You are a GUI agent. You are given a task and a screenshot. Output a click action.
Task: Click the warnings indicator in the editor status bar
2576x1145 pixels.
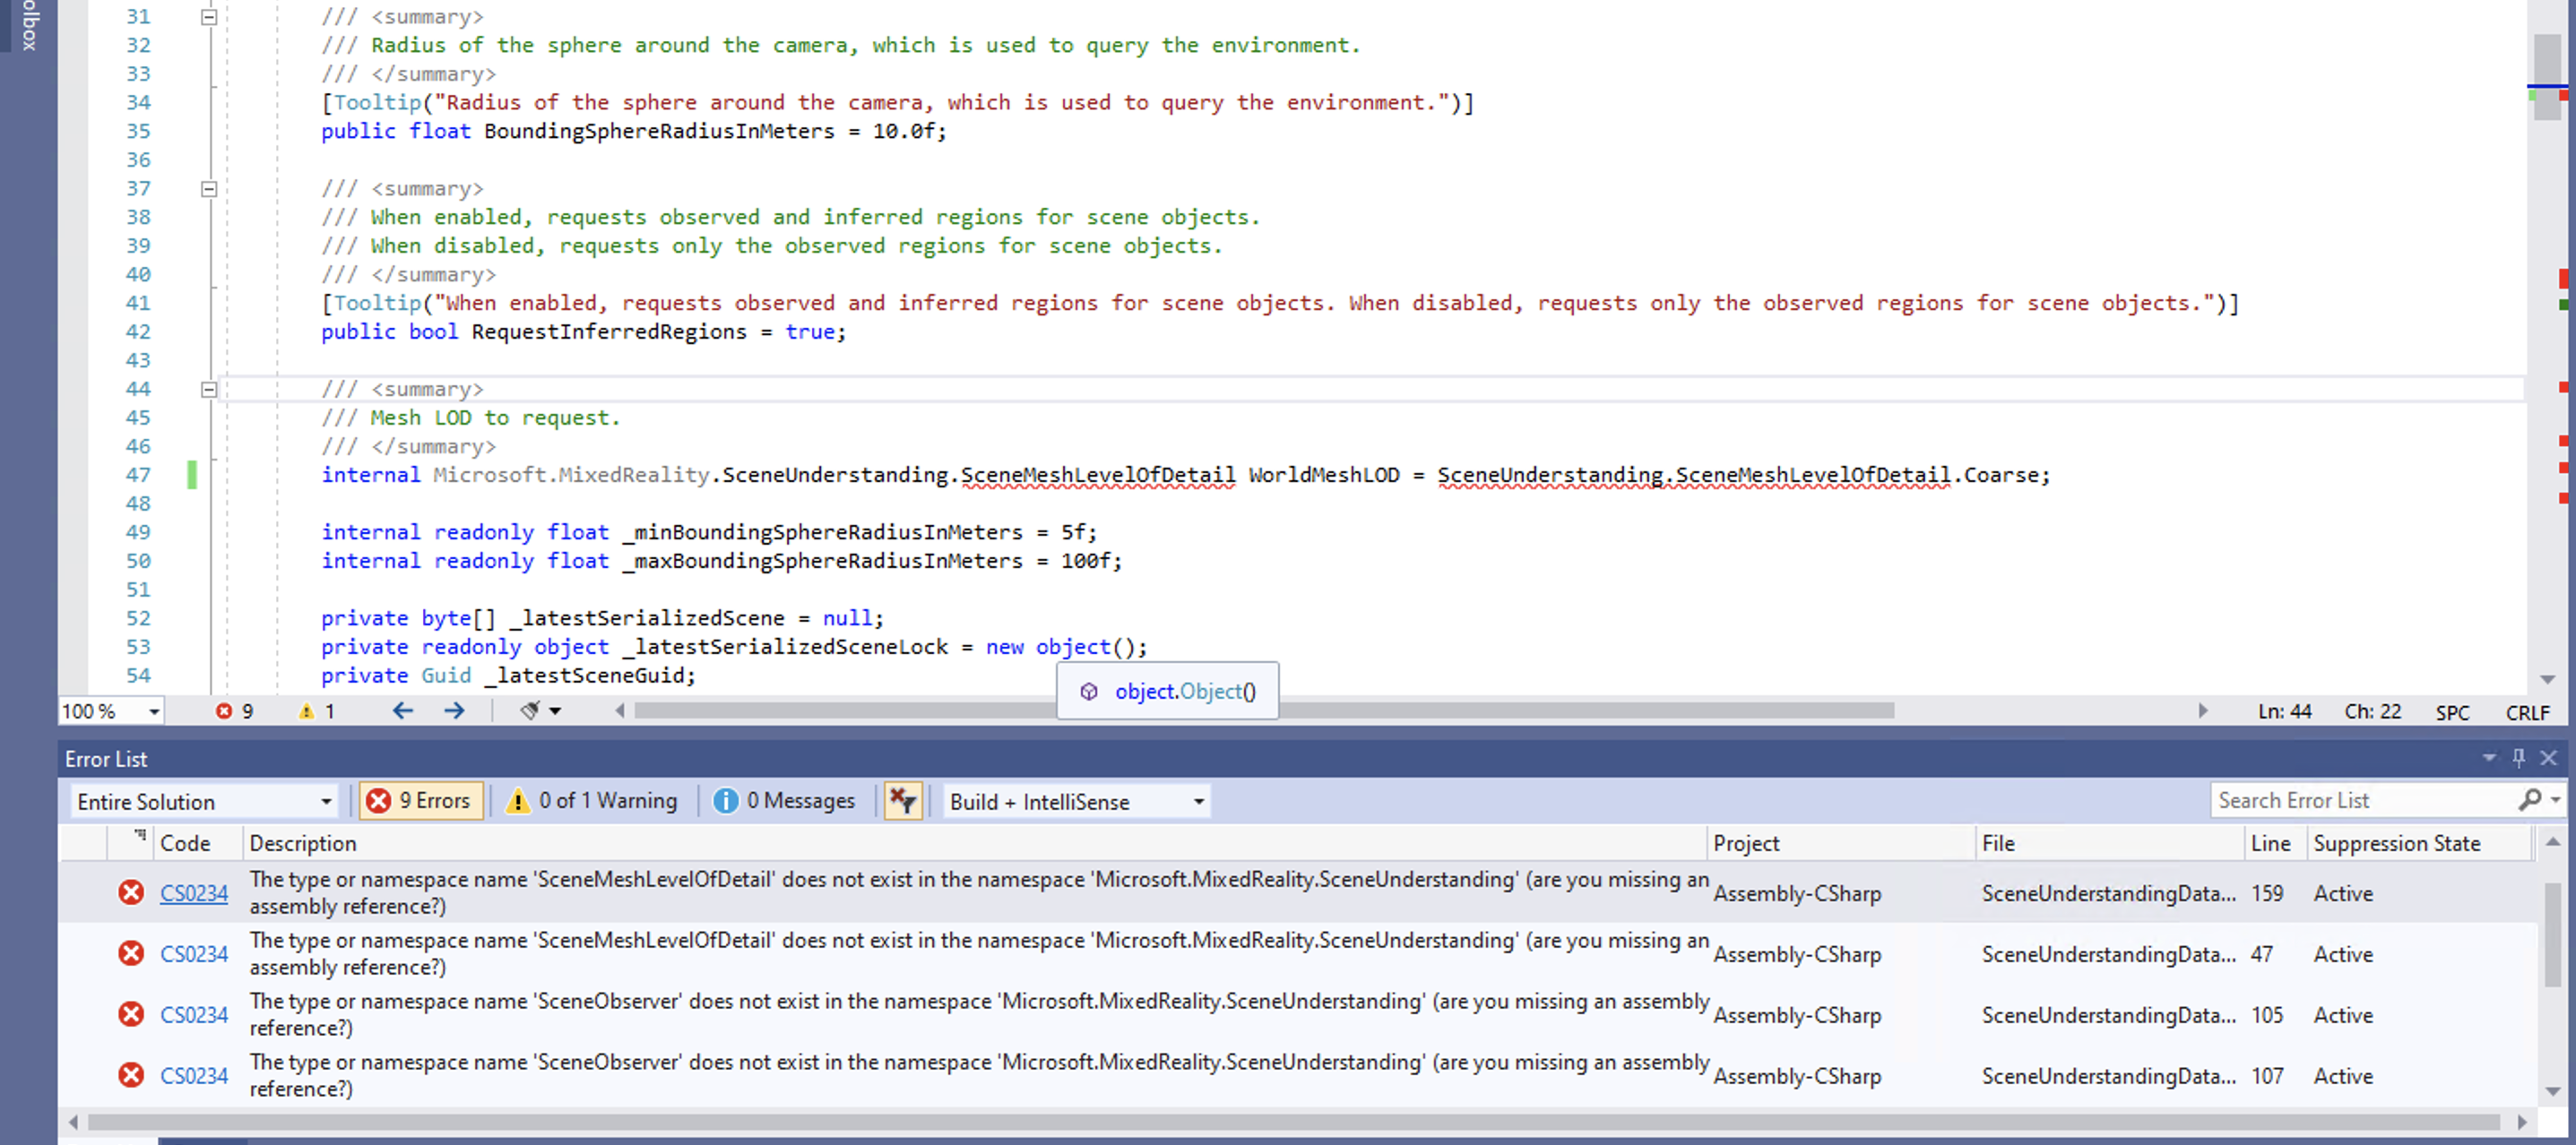[x=315, y=711]
